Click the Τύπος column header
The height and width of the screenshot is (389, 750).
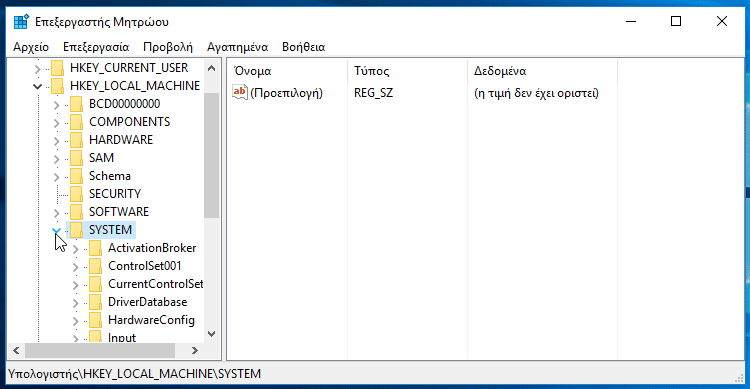pyautogui.click(x=408, y=71)
